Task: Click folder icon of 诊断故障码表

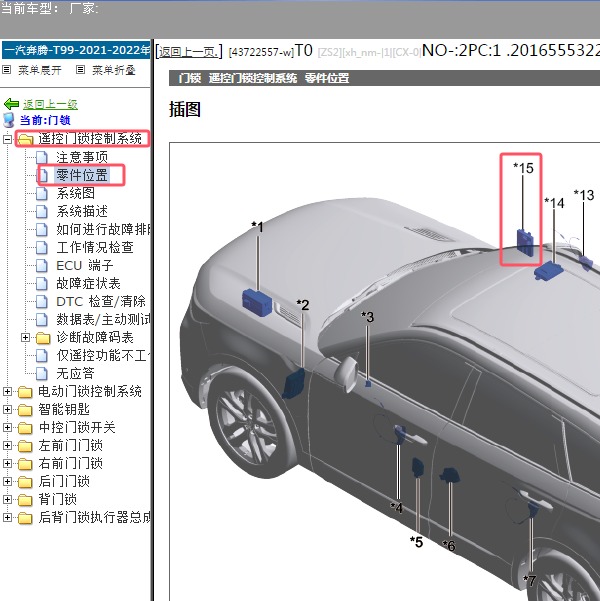Action: (x=43, y=338)
